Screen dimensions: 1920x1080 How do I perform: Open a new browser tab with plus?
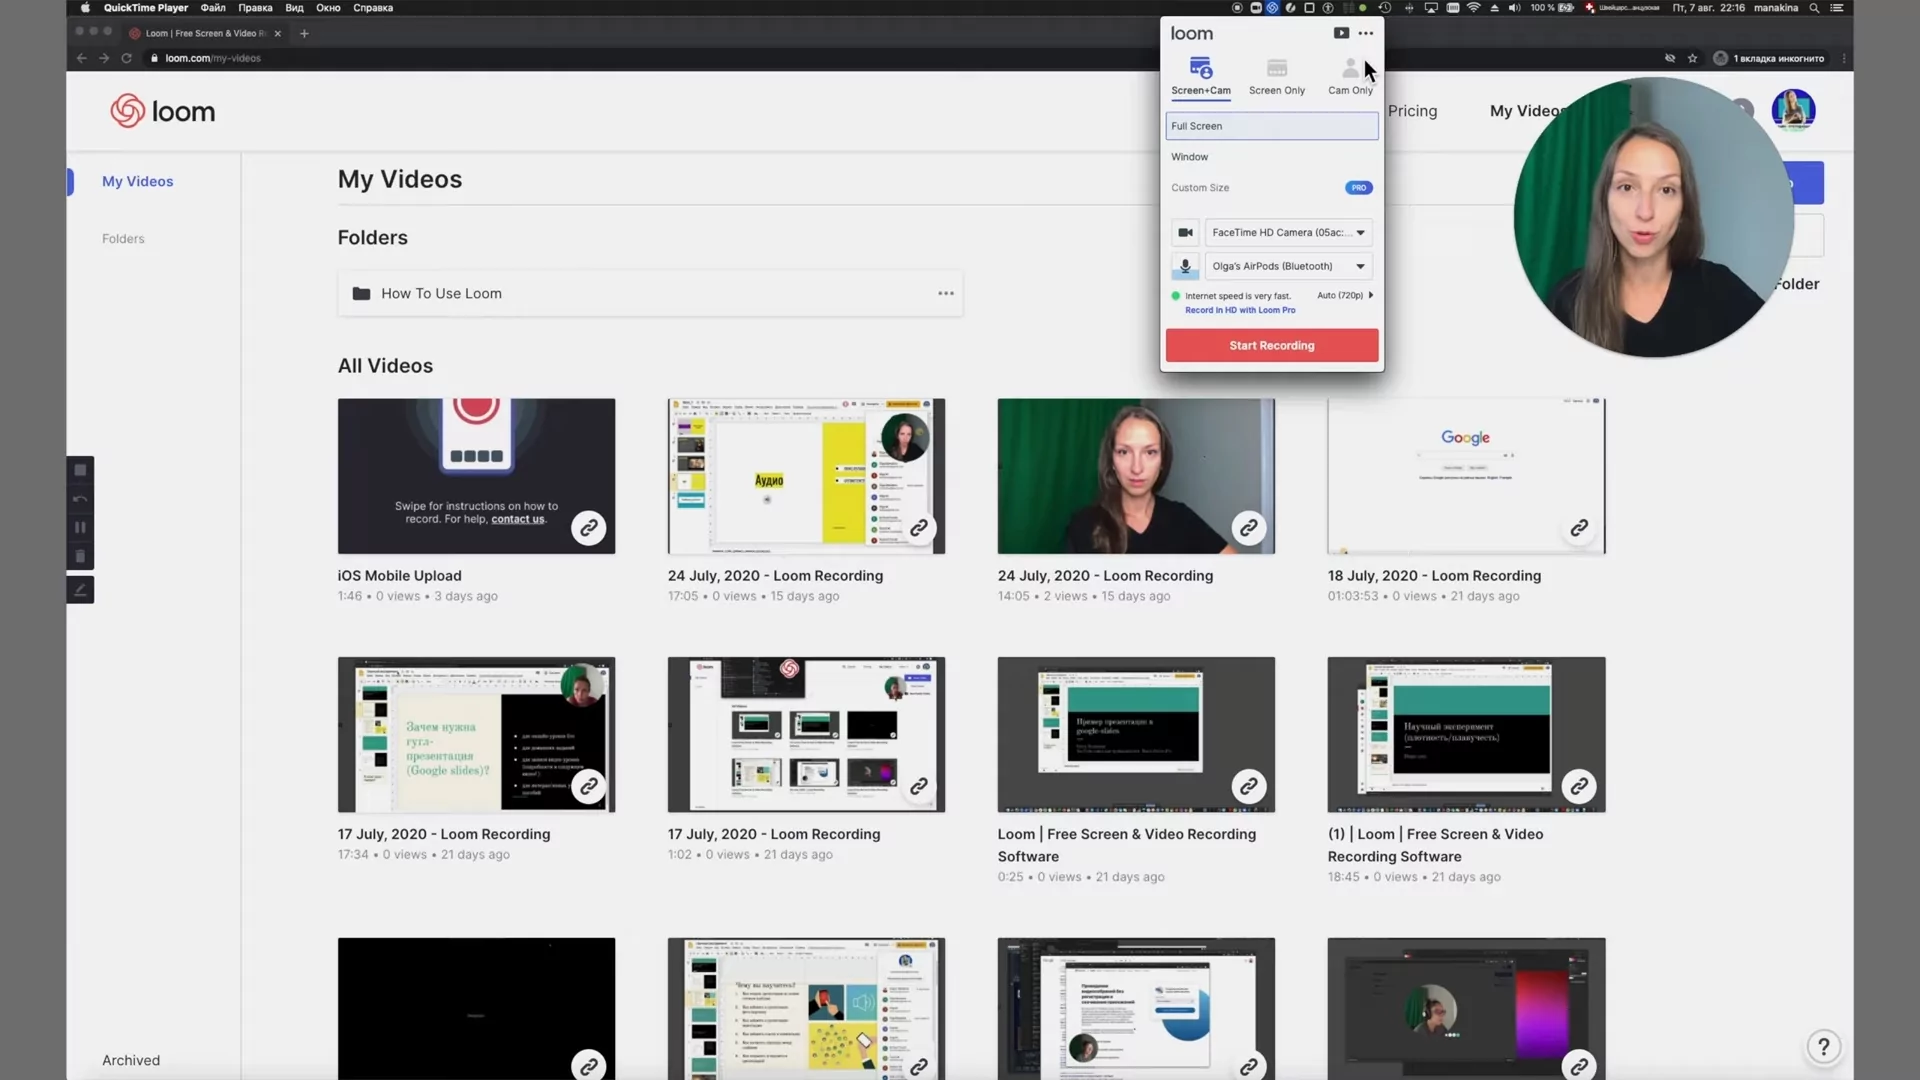tap(304, 33)
